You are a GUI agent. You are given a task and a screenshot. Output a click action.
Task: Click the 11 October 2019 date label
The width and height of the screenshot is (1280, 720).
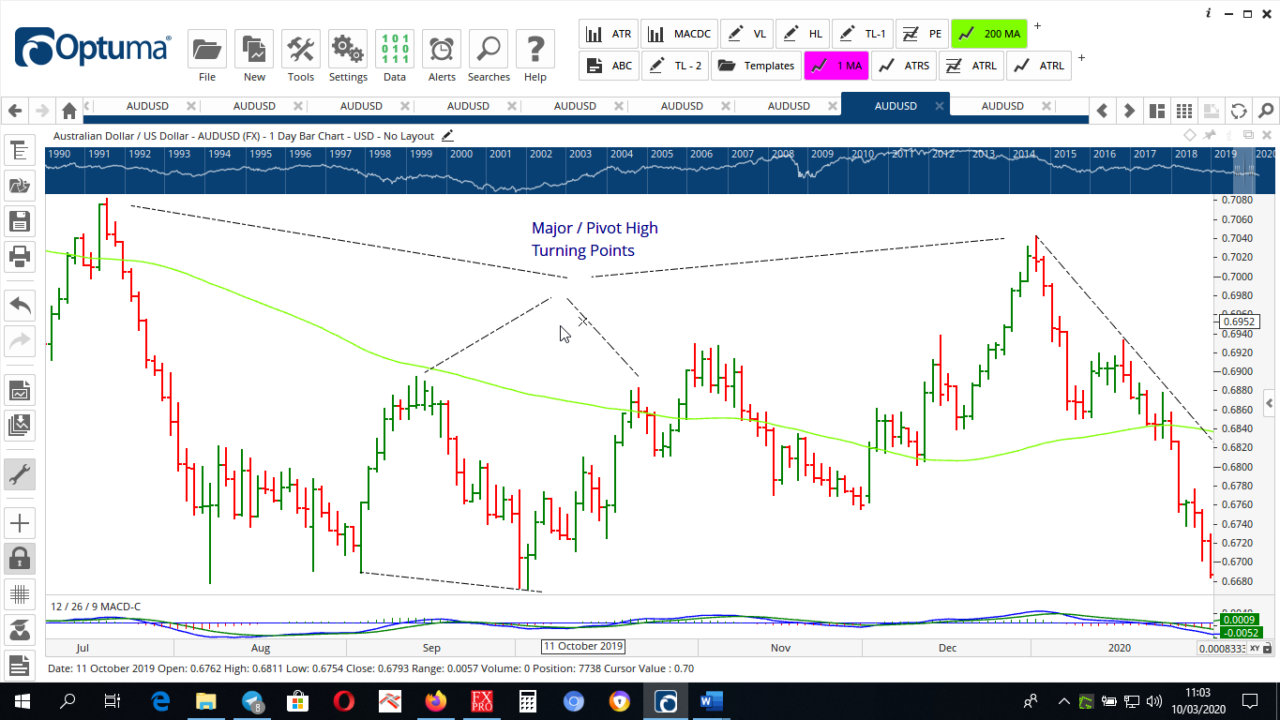583,646
